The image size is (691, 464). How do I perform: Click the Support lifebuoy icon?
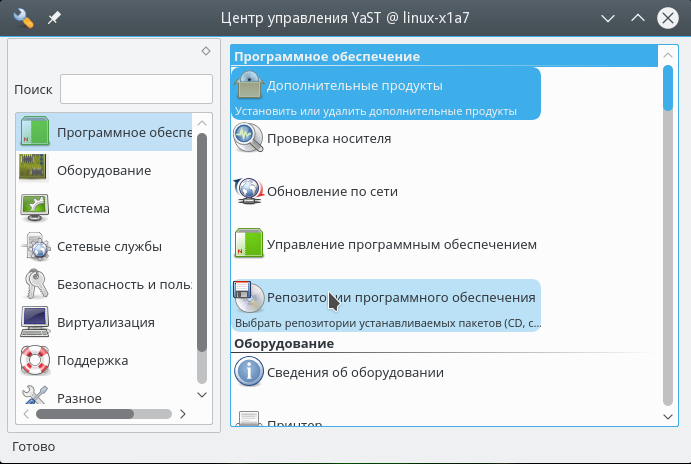[34, 360]
